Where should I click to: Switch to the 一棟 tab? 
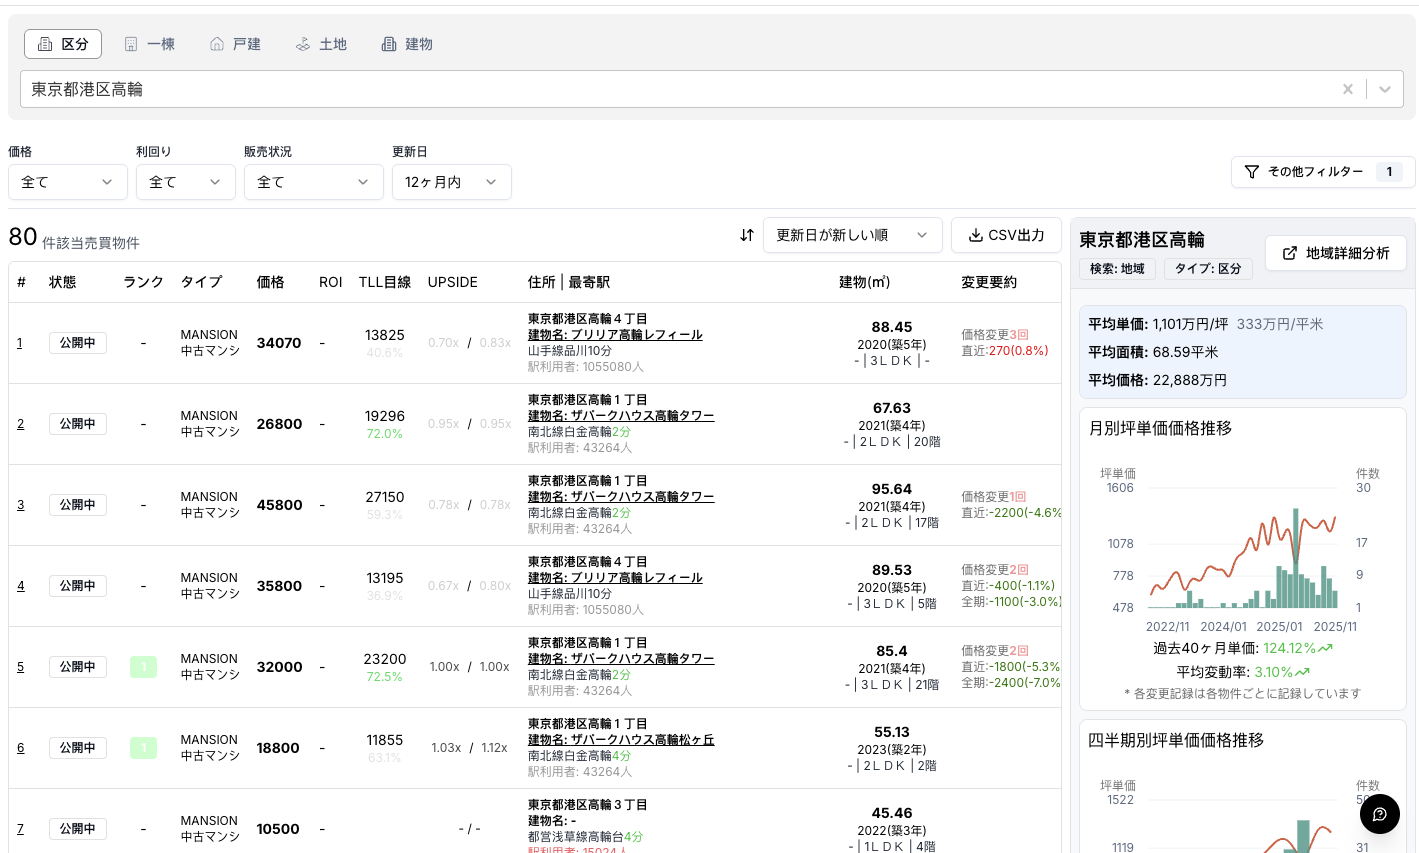[x=149, y=43]
